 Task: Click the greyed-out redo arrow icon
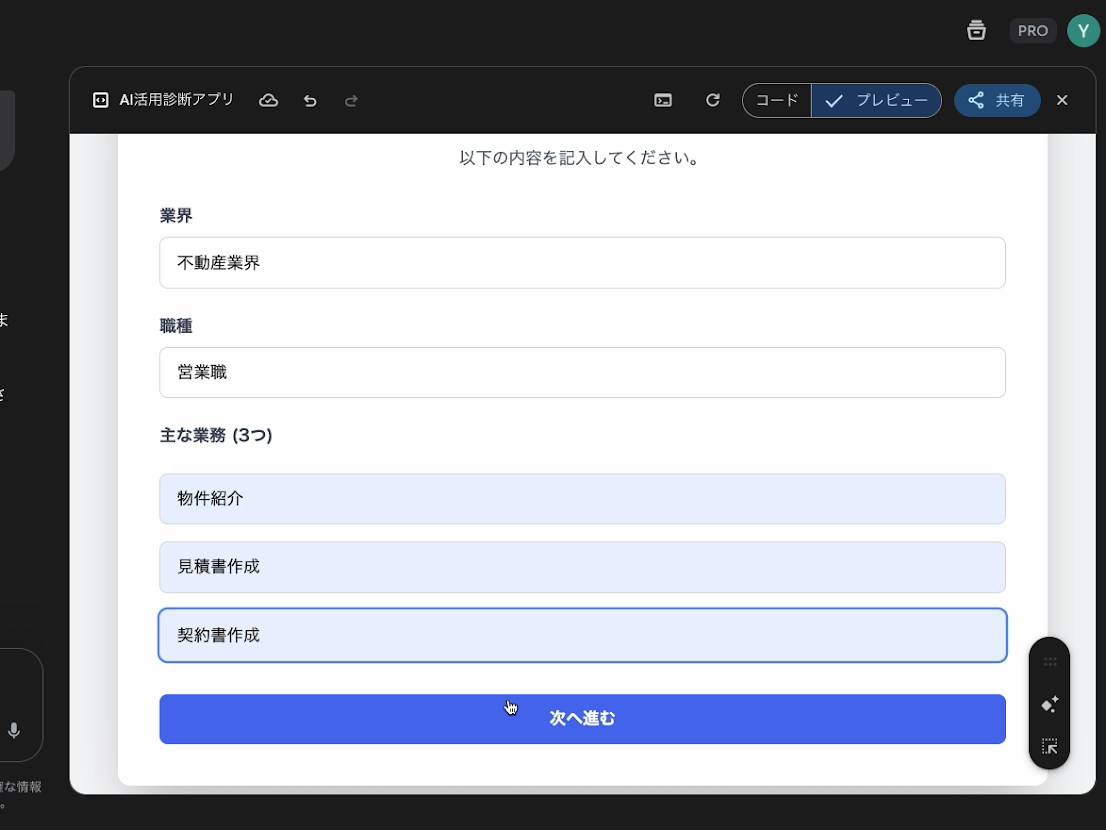[x=351, y=100]
